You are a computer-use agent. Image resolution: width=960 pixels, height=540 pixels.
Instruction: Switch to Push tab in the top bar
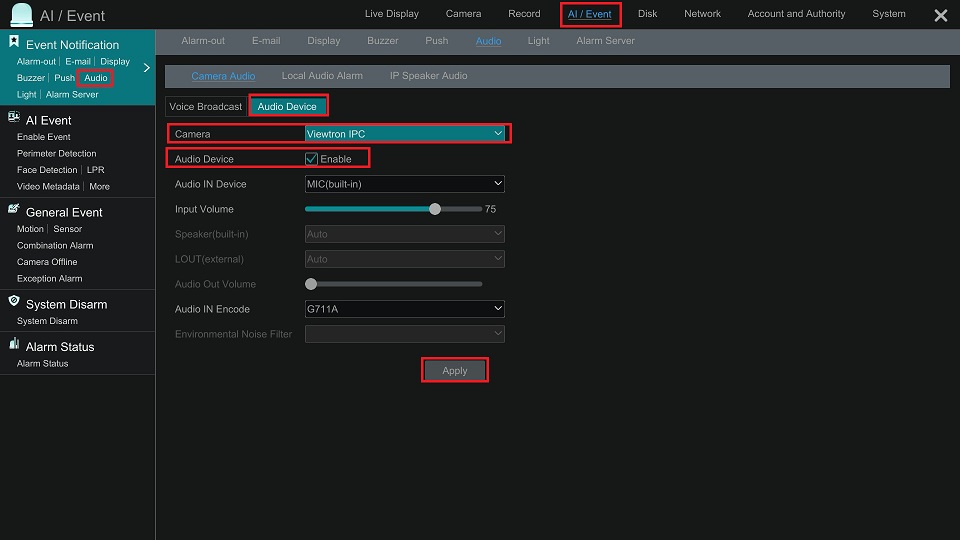437,41
